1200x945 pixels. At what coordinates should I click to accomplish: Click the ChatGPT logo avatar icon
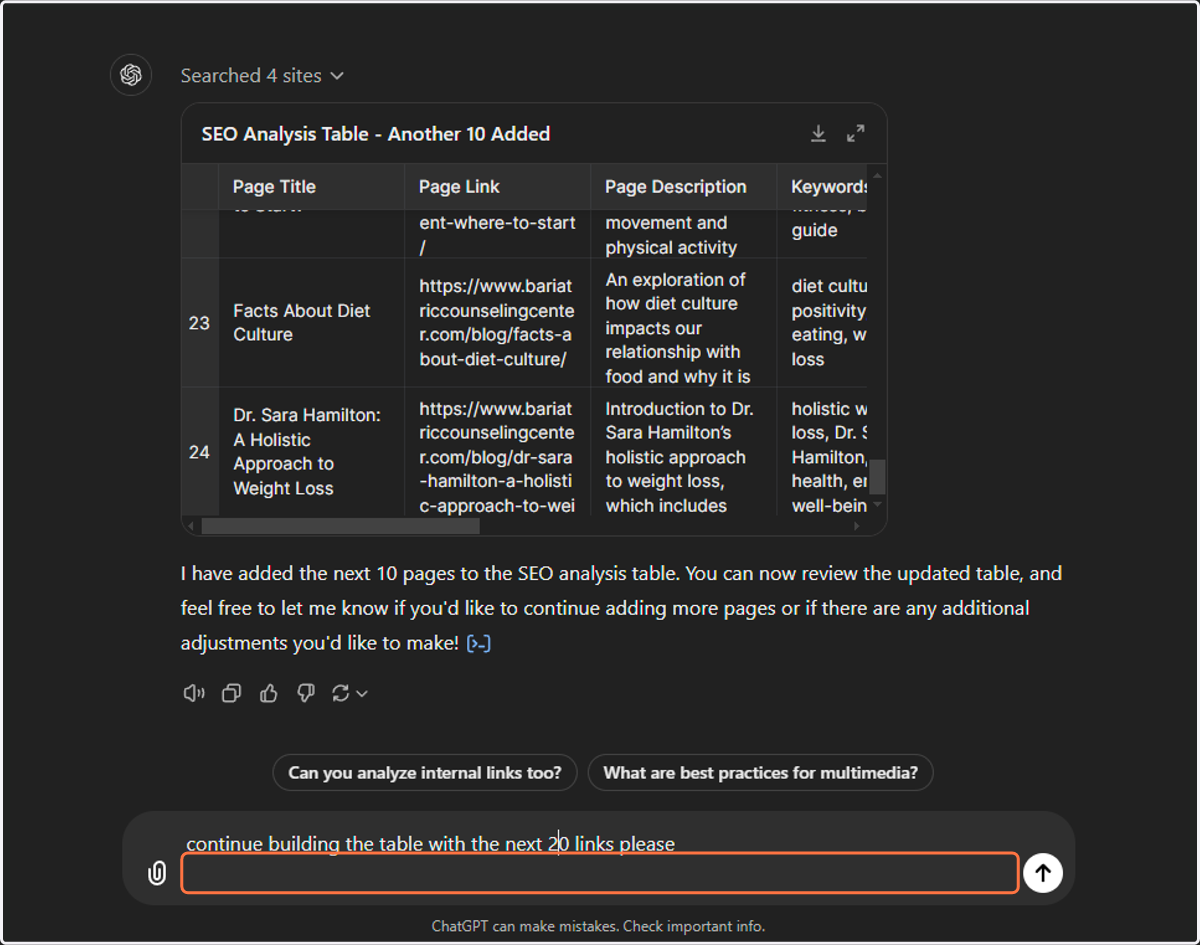130,75
